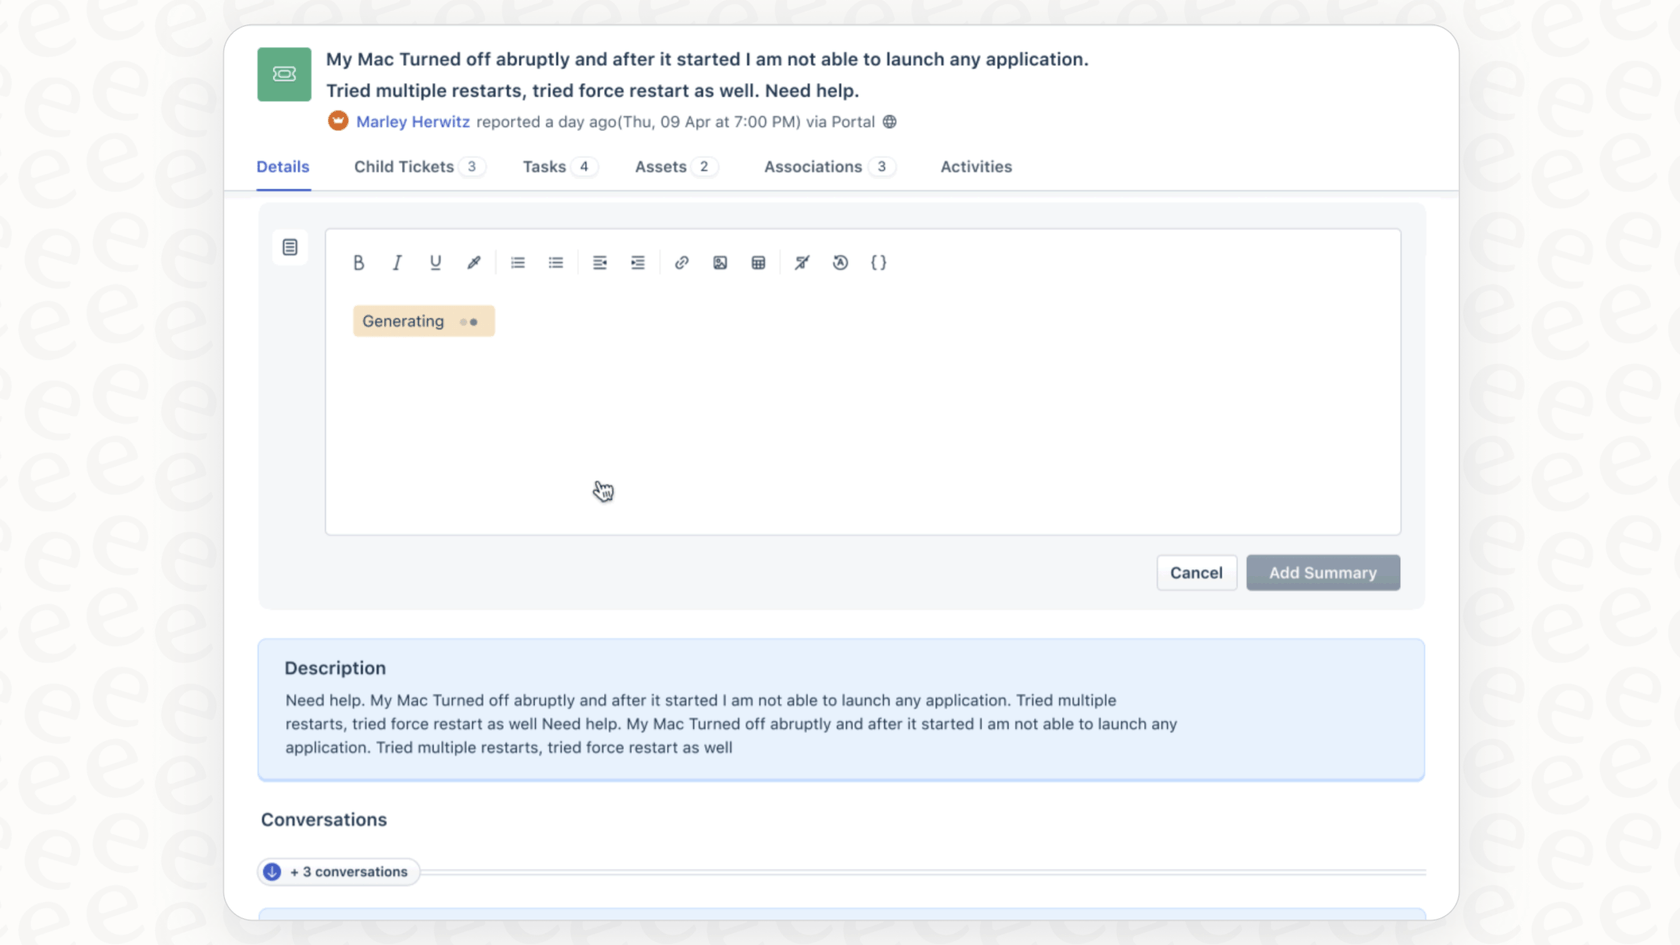Insert an image using the toolbar icon
Screen dimensions: 1680x945
(x=720, y=262)
